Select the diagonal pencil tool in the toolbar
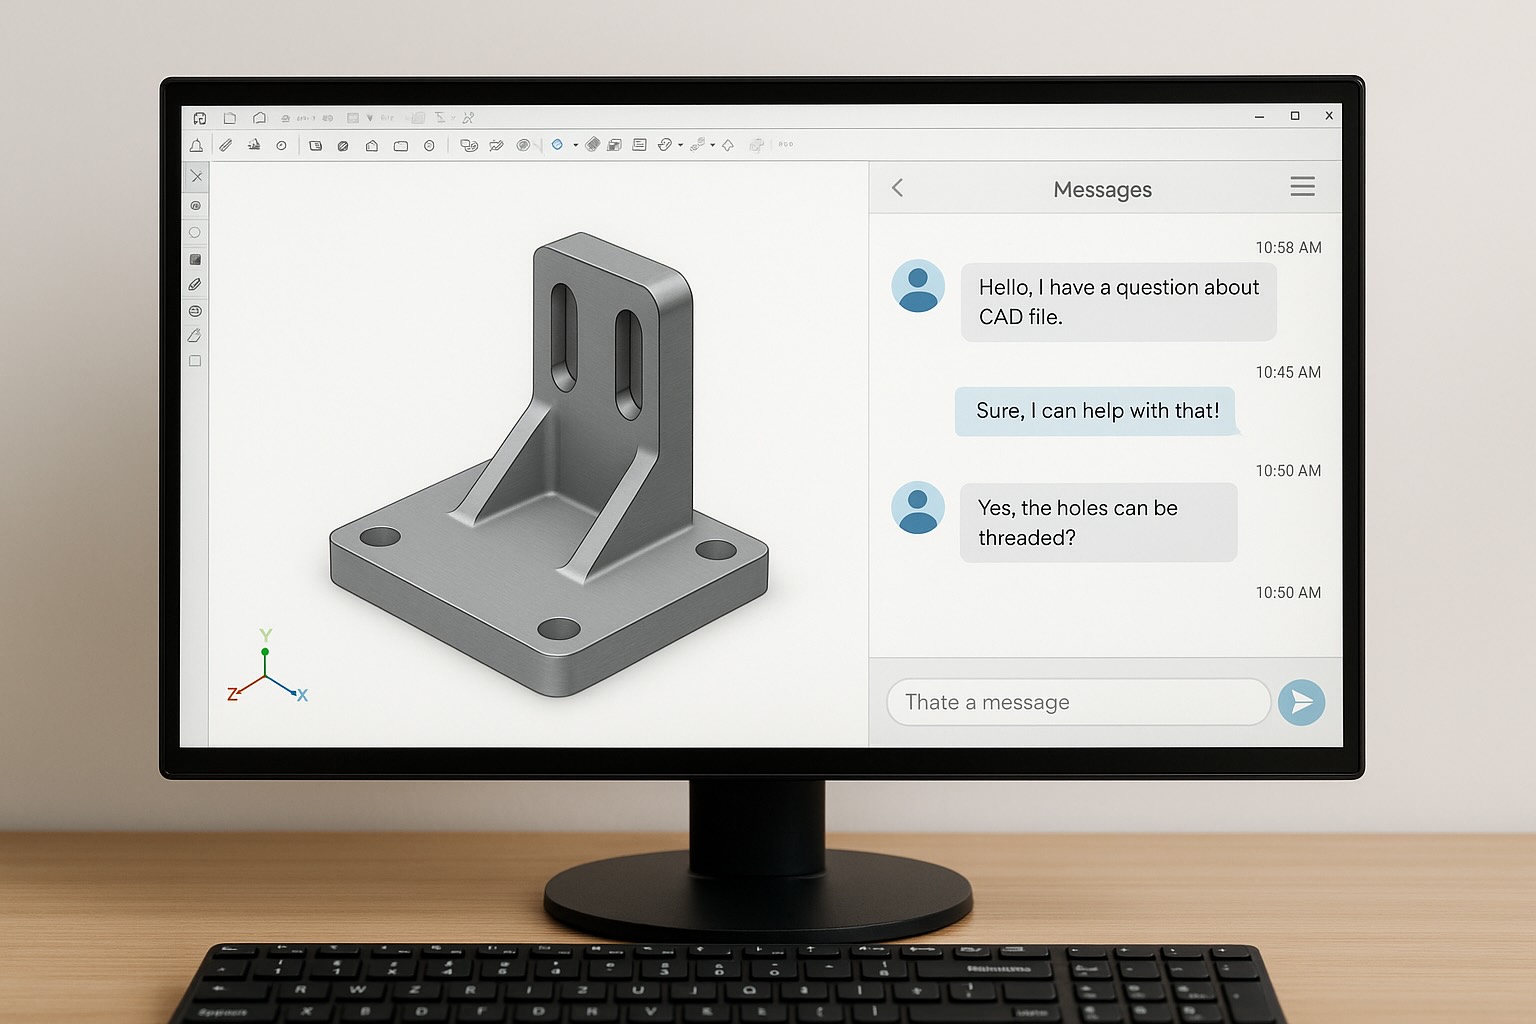The image size is (1536, 1024). pos(226,145)
